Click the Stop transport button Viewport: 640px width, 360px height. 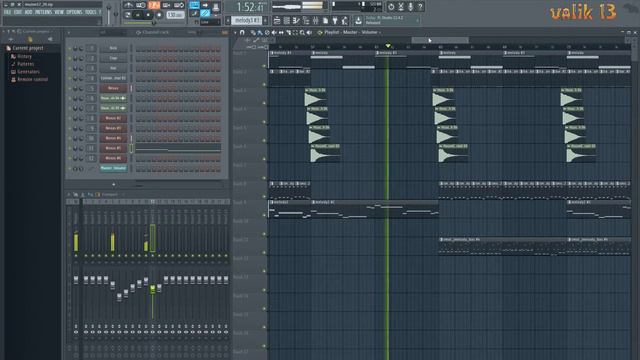148,15
